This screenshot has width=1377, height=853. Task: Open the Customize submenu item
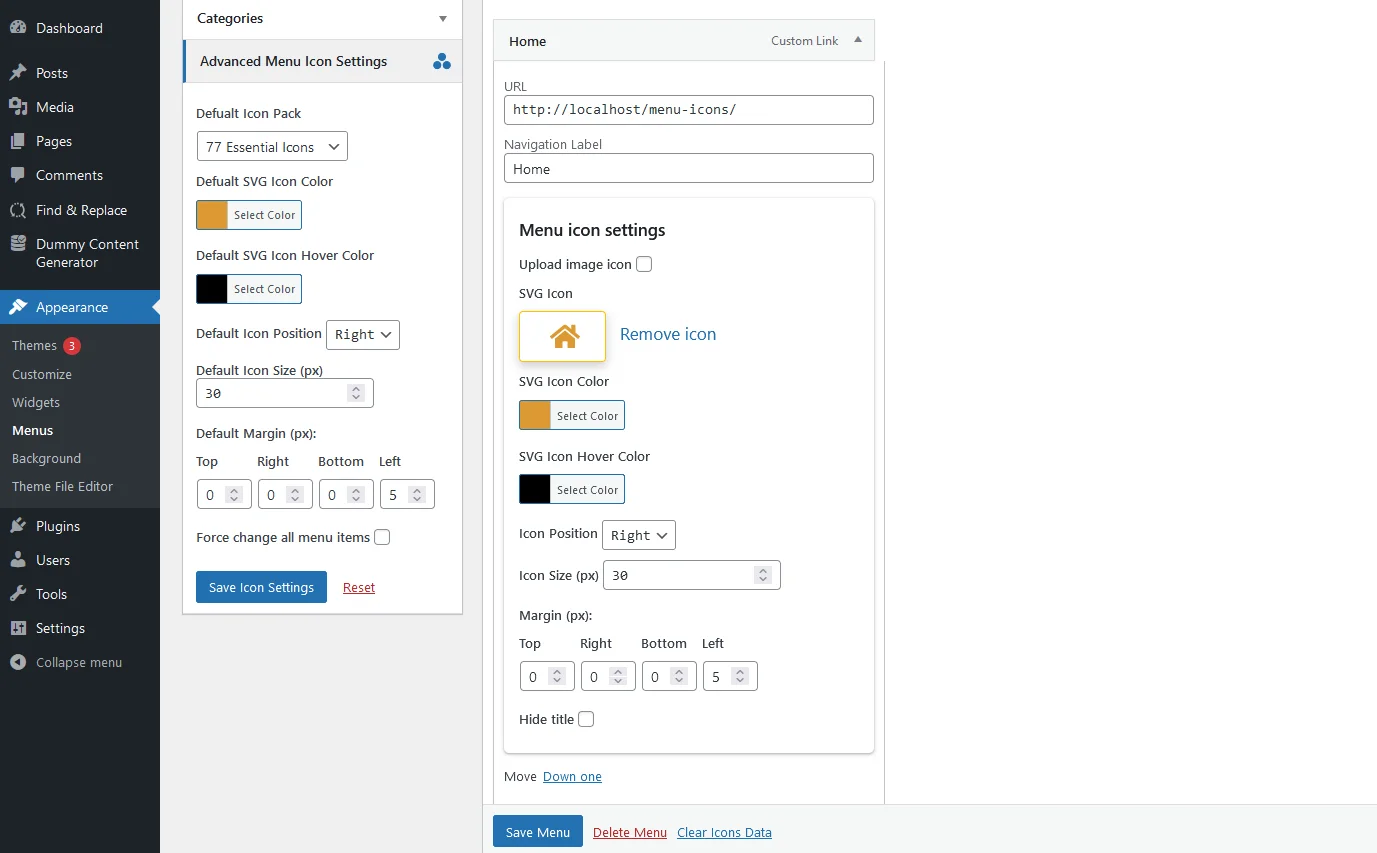[x=42, y=374]
